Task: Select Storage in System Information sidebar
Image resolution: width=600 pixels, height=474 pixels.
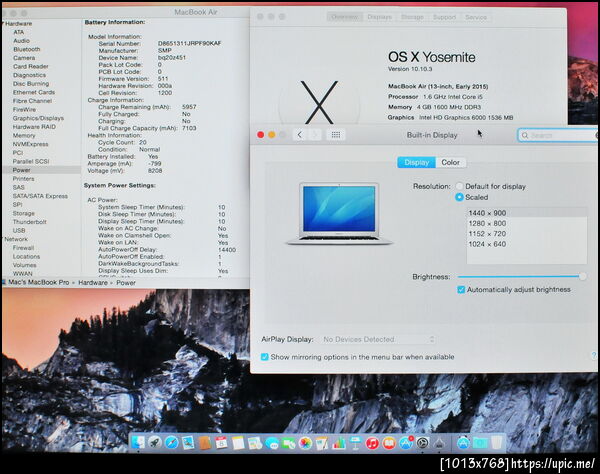Action: [x=23, y=213]
